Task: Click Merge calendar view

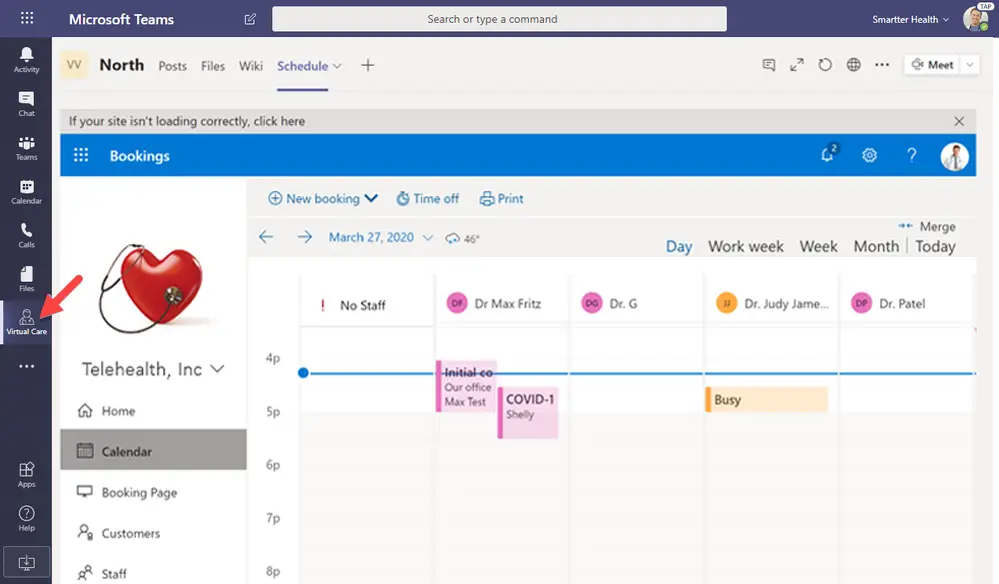Action: pos(927,226)
